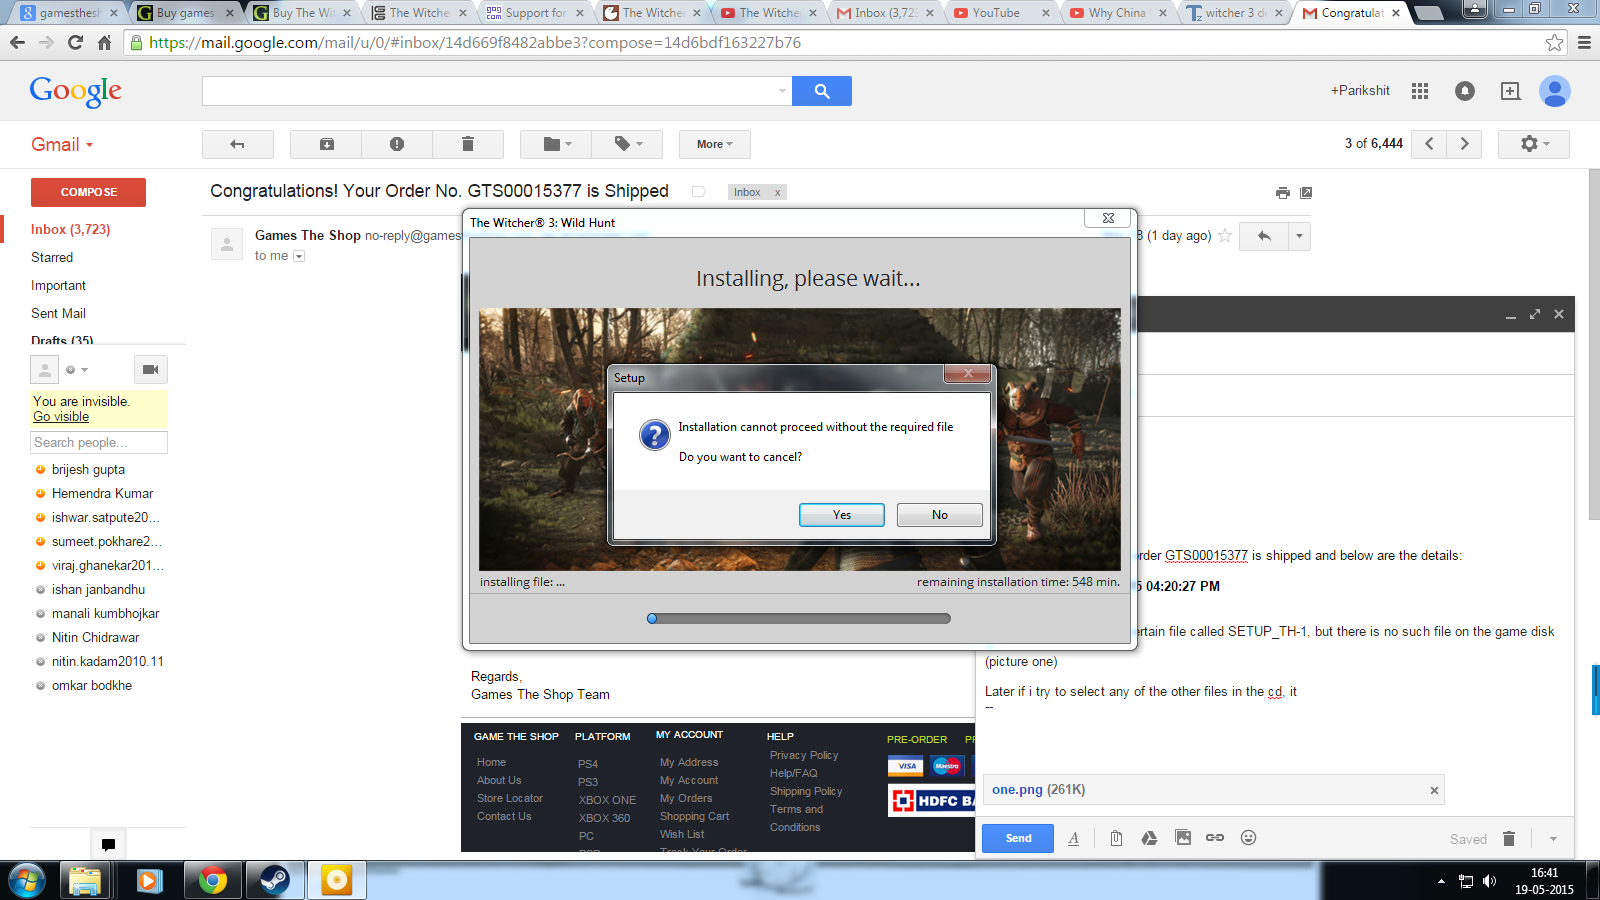Screen dimensions: 1600x900
Task: Open chat with Nitin Chidrawar
Action: click(x=95, y=637)
